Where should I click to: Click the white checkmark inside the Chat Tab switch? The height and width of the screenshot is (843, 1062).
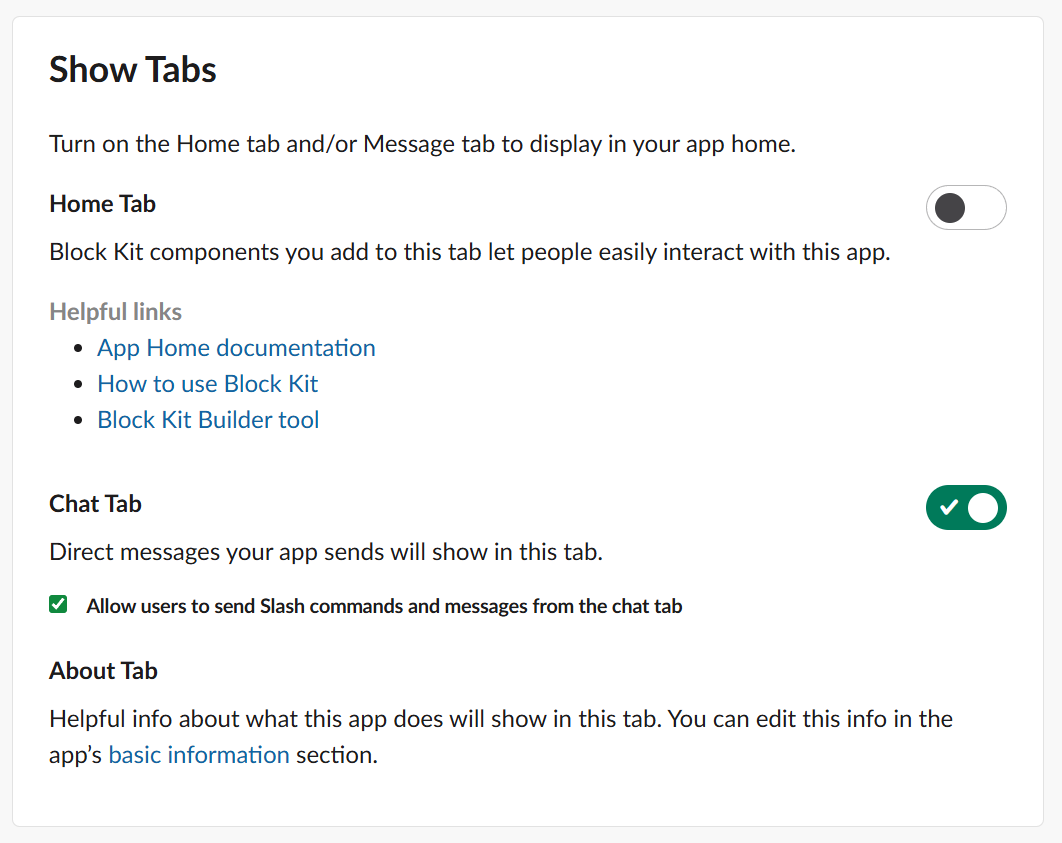(x=949, y=508)
